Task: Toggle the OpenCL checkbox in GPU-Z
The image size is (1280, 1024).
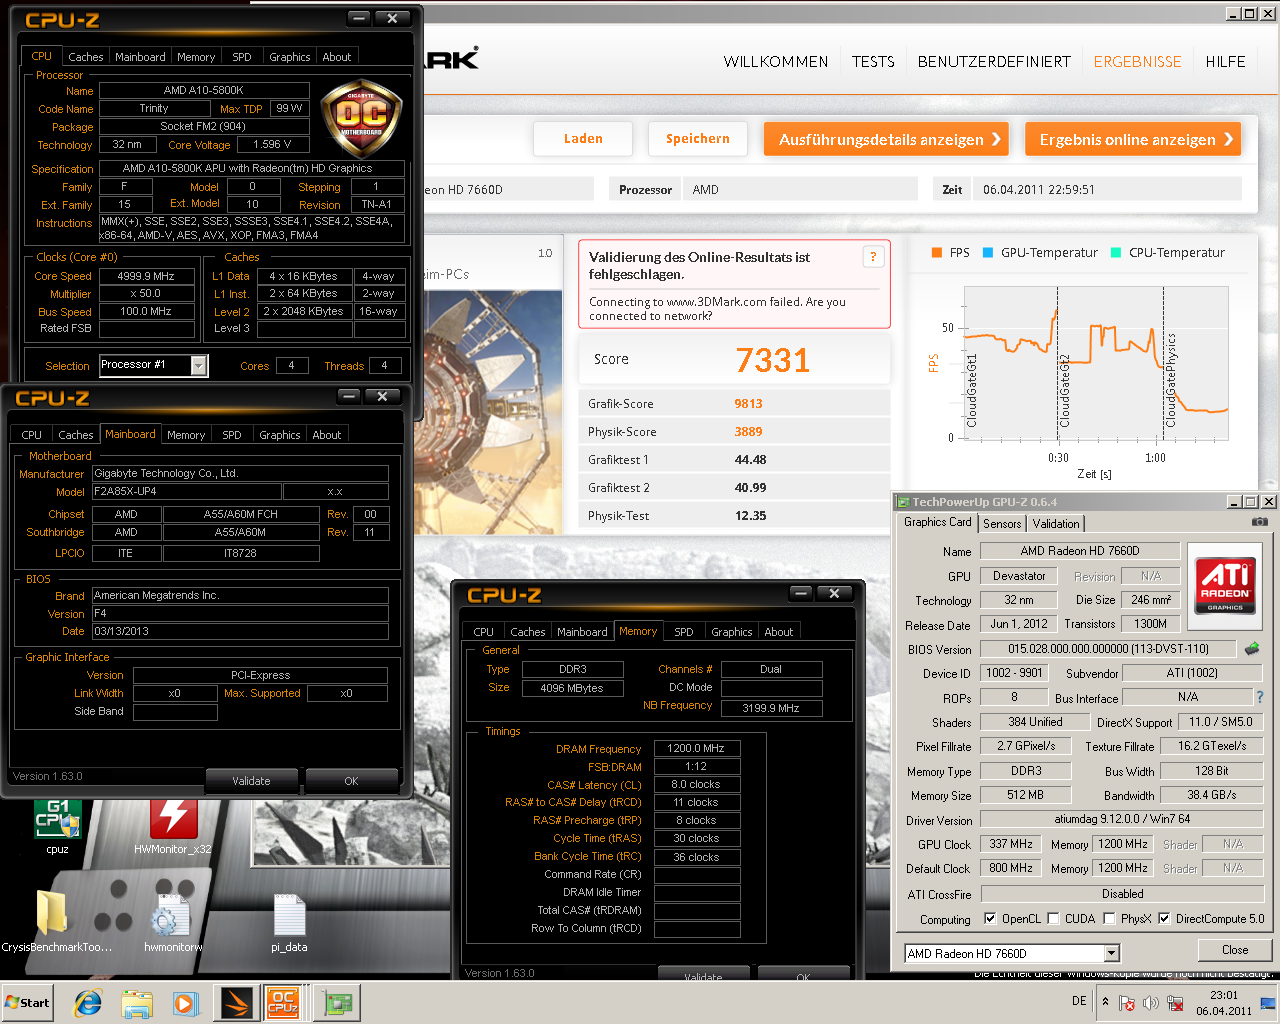Action: point(990,918)
